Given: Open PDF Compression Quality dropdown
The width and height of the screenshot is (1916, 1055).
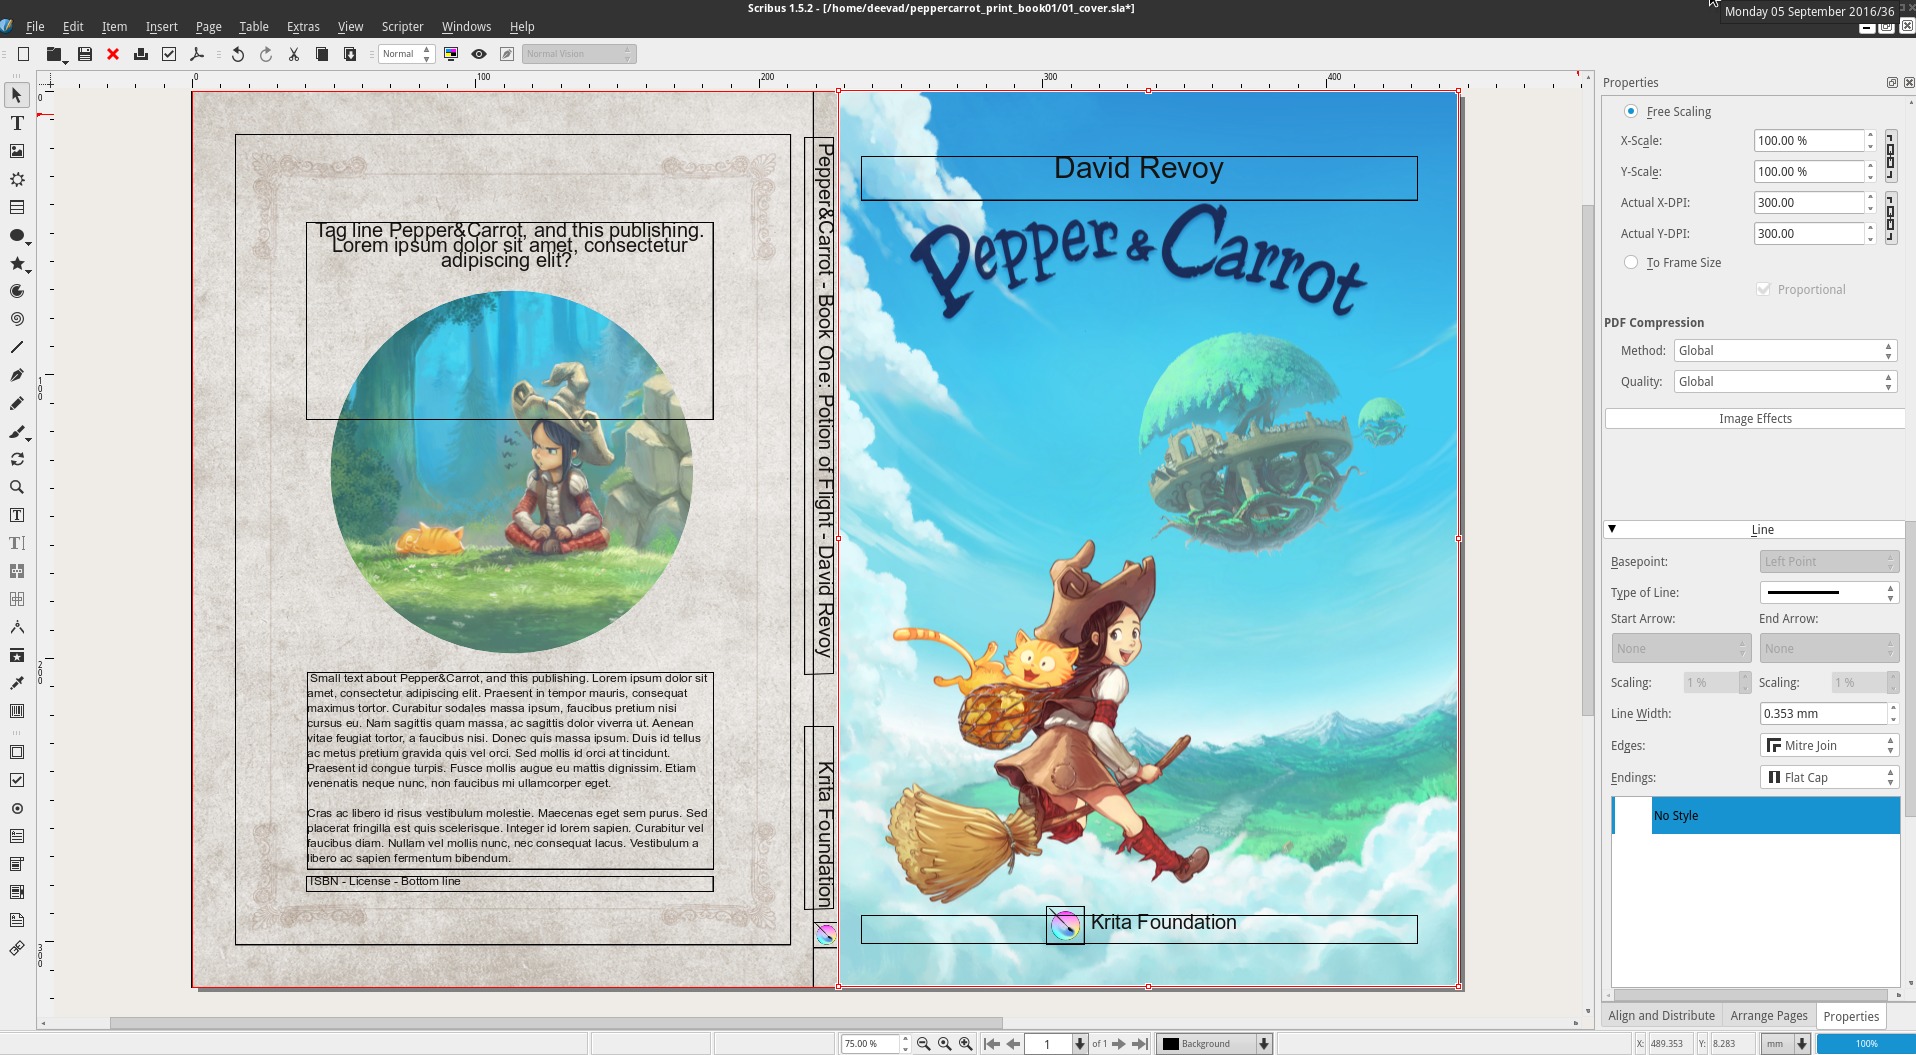Looking at the screenshot, I should [1785, 382].
